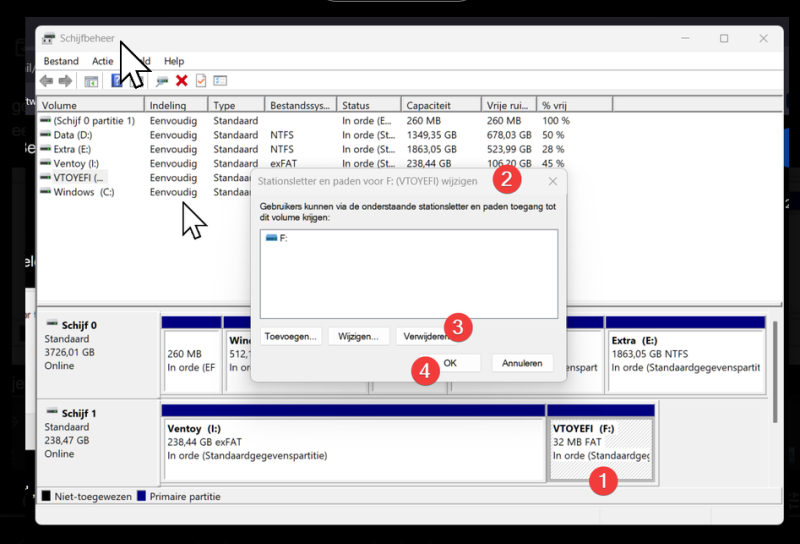Screen dimensions: 800x544
Task: Click the show/hide console tree icon
Action: click(x=91, y=81)
